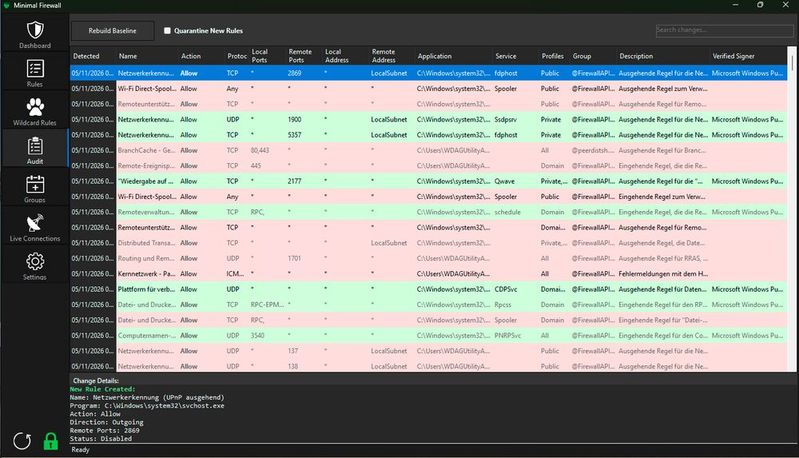Sort by Remote Ports column header
Screen dimensions: 799x458
coord(300,56)
